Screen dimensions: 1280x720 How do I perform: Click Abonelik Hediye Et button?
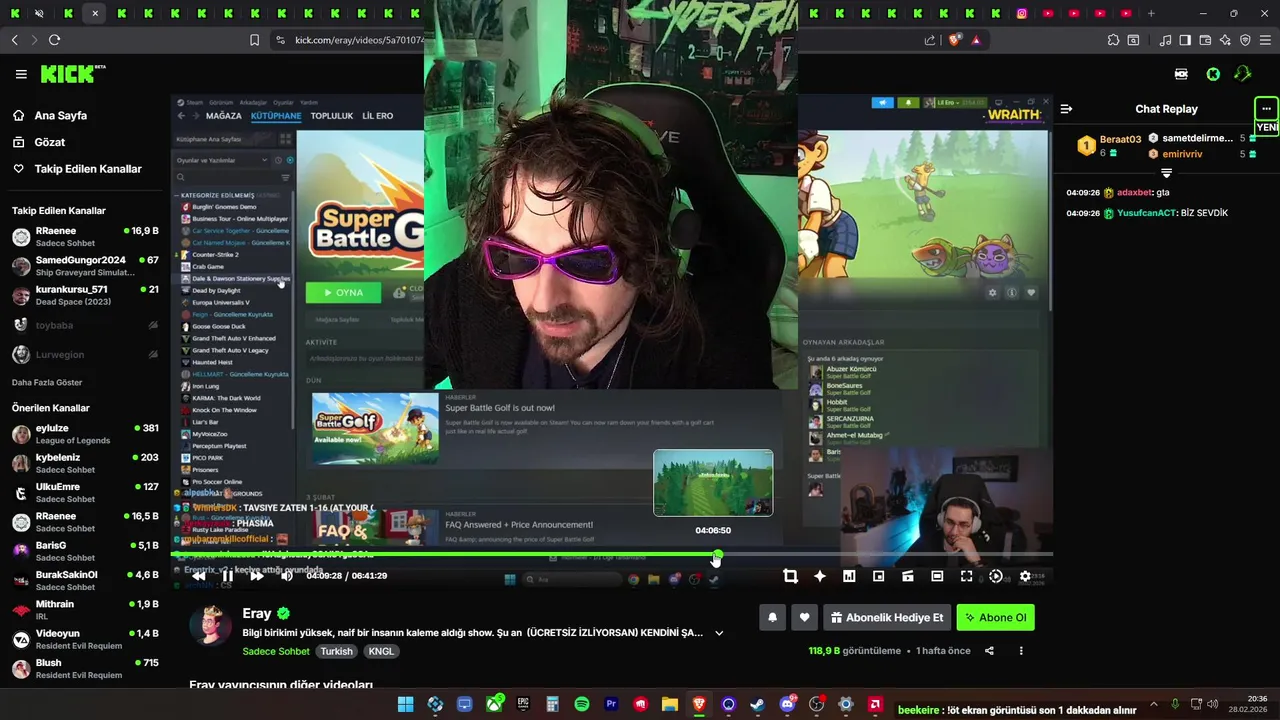coord(886,618)
